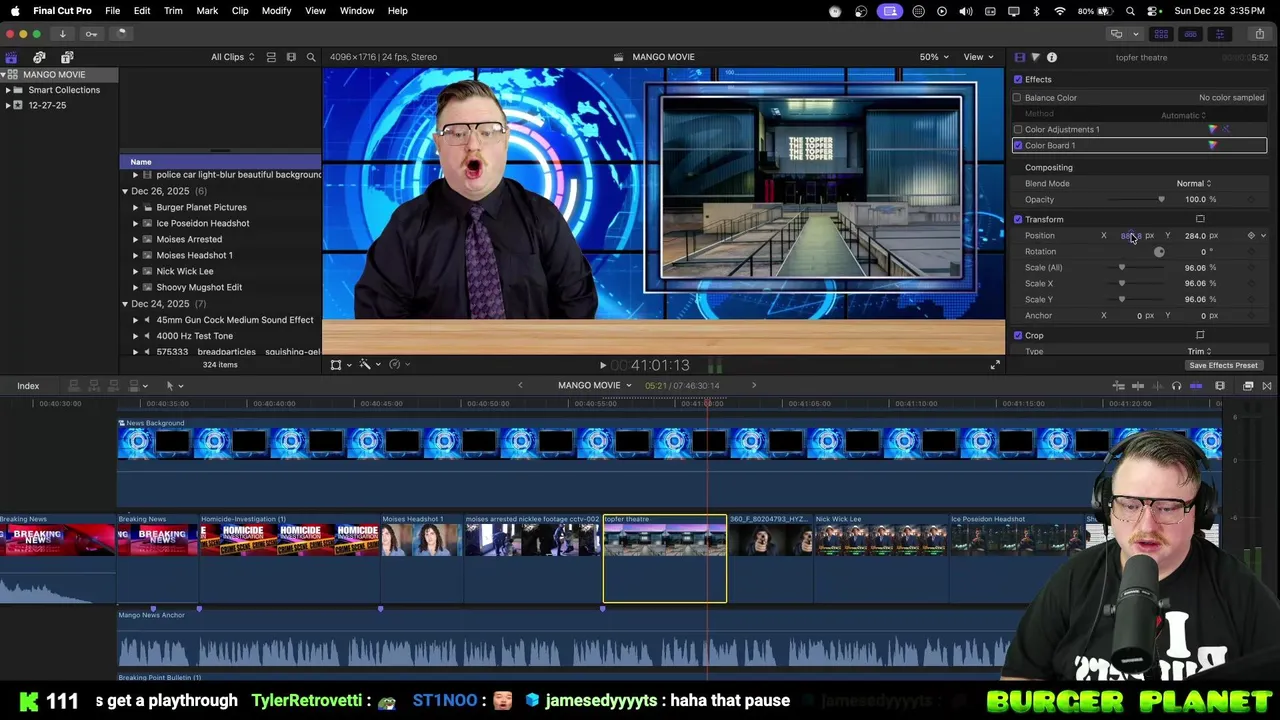Disable the Color Board 1 checkbox
The image size is (1280, 720).
(x=1018, y=145)
